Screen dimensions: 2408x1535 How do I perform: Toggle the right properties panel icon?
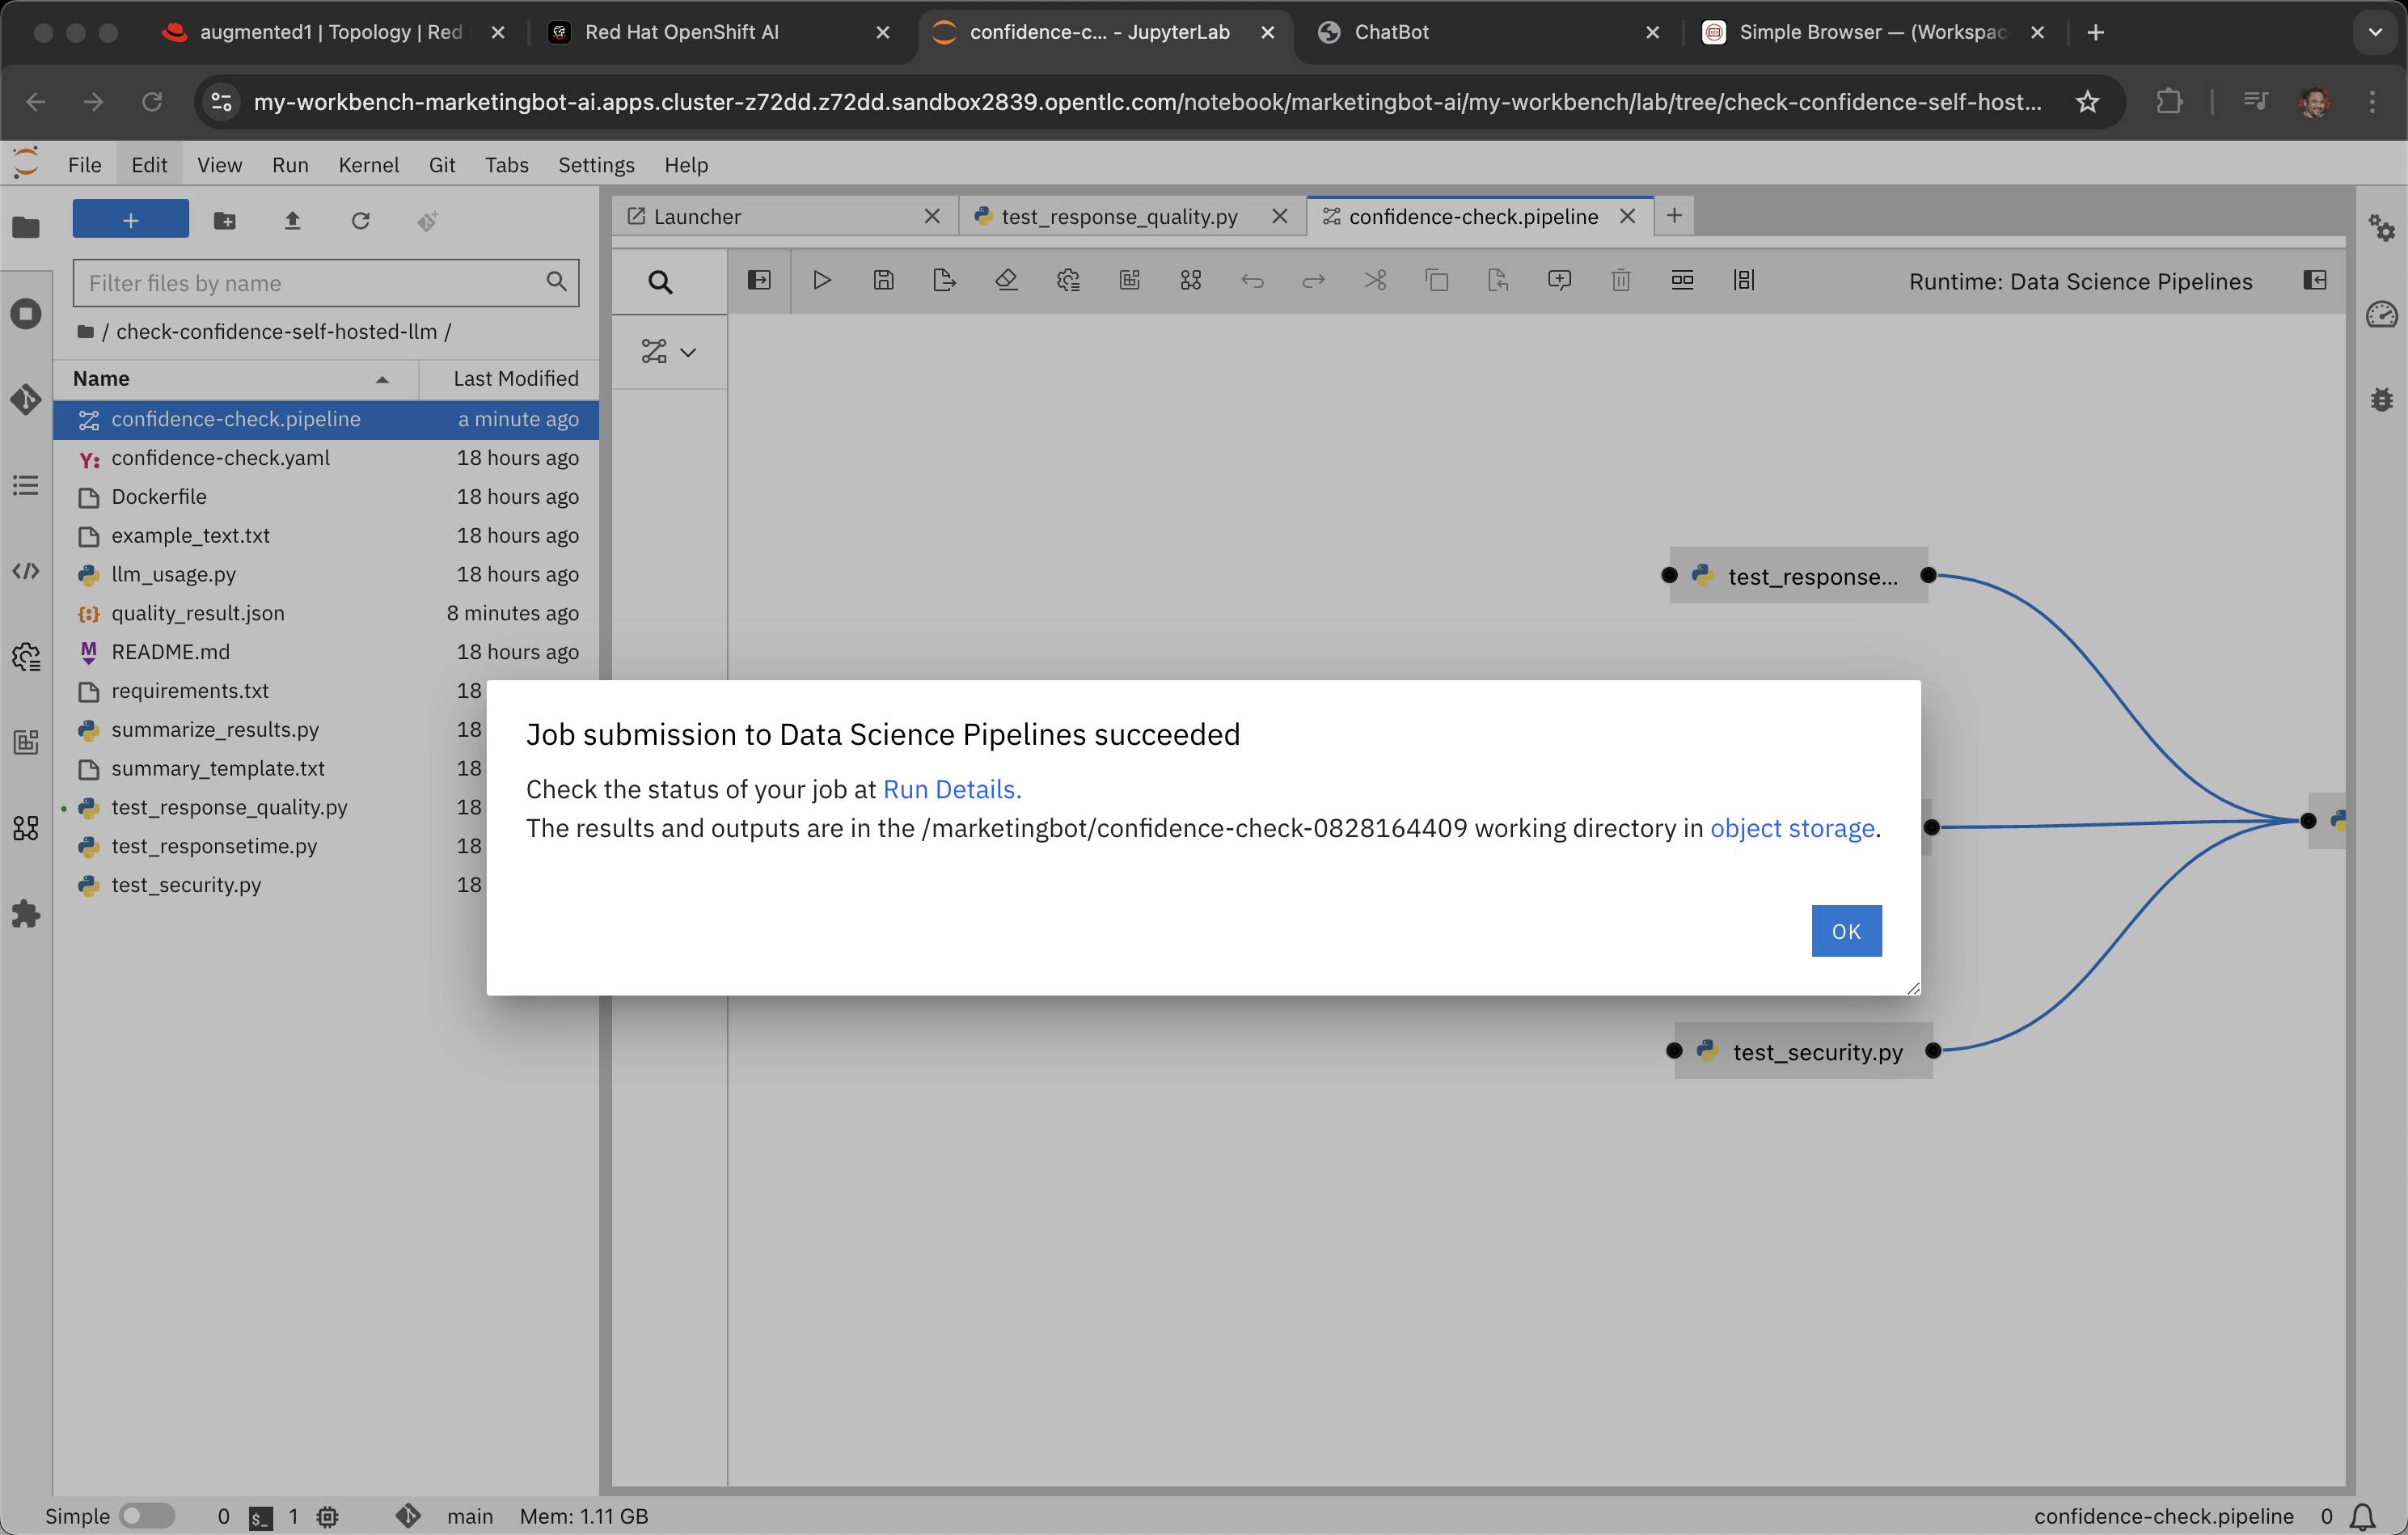pos(2314,281)
